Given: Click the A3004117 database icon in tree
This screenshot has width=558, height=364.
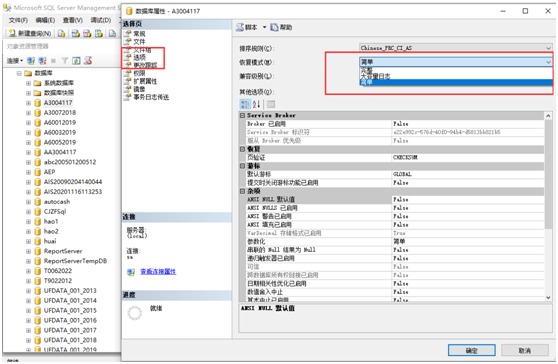Looking at the screenshot, I should [38, 103].
